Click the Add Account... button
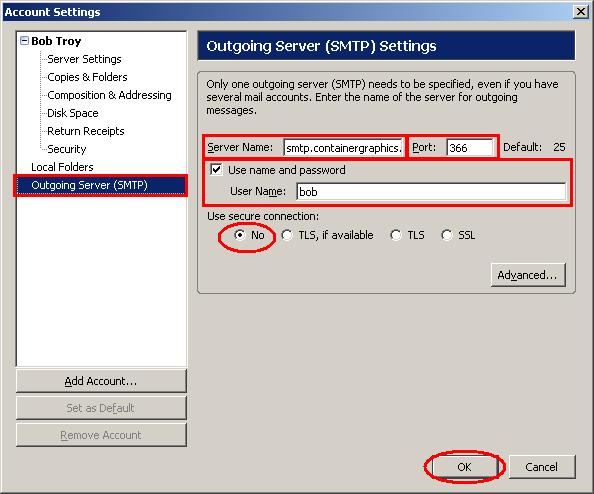Image resolution: width=594 pixels, height=494 pixels. pos(101,381)
